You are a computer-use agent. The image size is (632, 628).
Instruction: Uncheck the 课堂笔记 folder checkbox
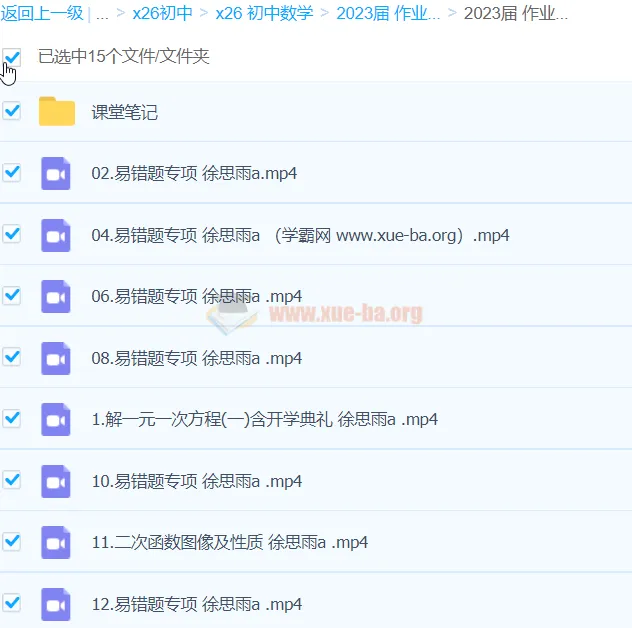pyautogui.click(x=12, y=111)
